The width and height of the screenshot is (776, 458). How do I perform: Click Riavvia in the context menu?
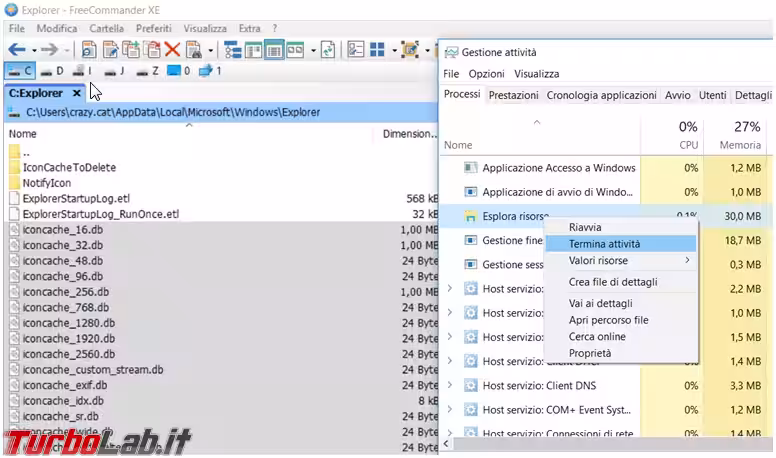pyautogui.click(x=585, y=227)
